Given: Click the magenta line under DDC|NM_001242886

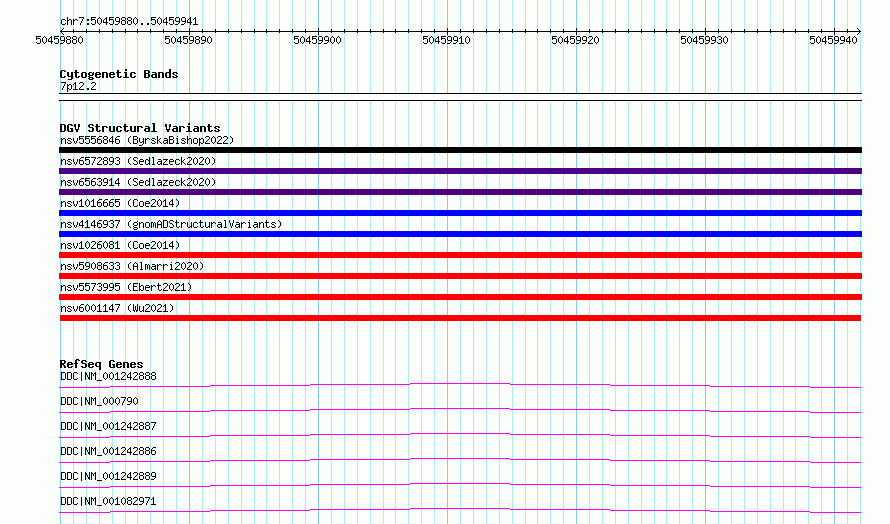Looking at the screenshot, I should 460,461.
